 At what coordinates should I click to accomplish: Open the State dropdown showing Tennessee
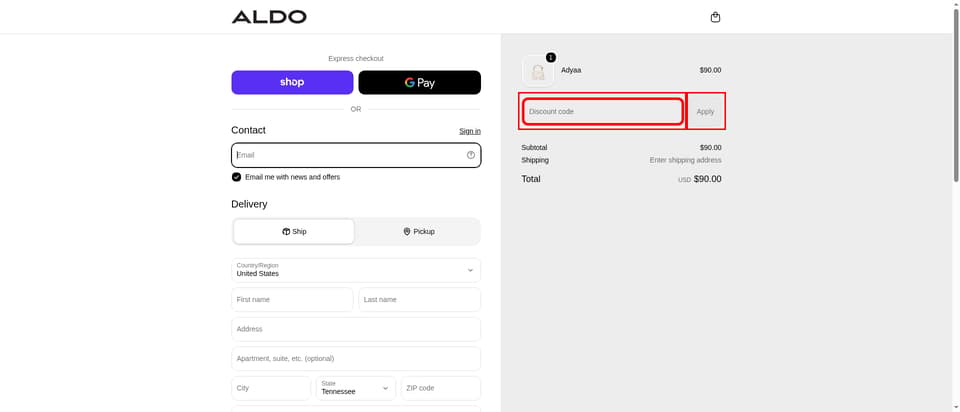(x=356, y=388)
